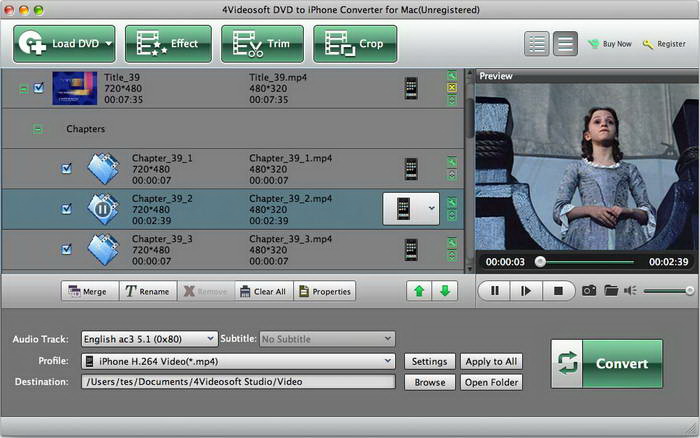Open the Subtitle dropdown

tap(327, 339)
